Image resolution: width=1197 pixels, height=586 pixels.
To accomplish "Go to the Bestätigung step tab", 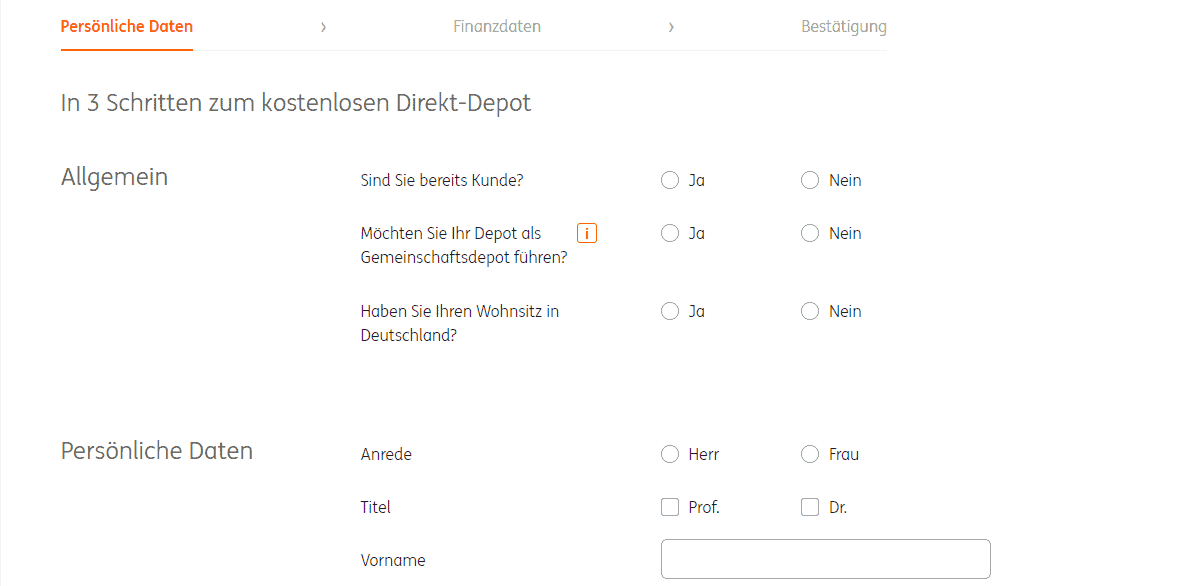I will 844,27.
